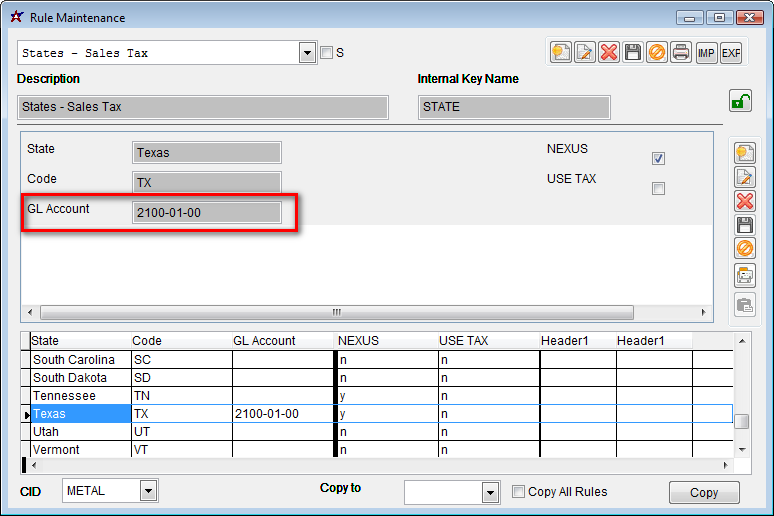Print the rule using the printer icon
Image resolution: width=774 pixels, height=516 pixels.
(x=681, y=52)
